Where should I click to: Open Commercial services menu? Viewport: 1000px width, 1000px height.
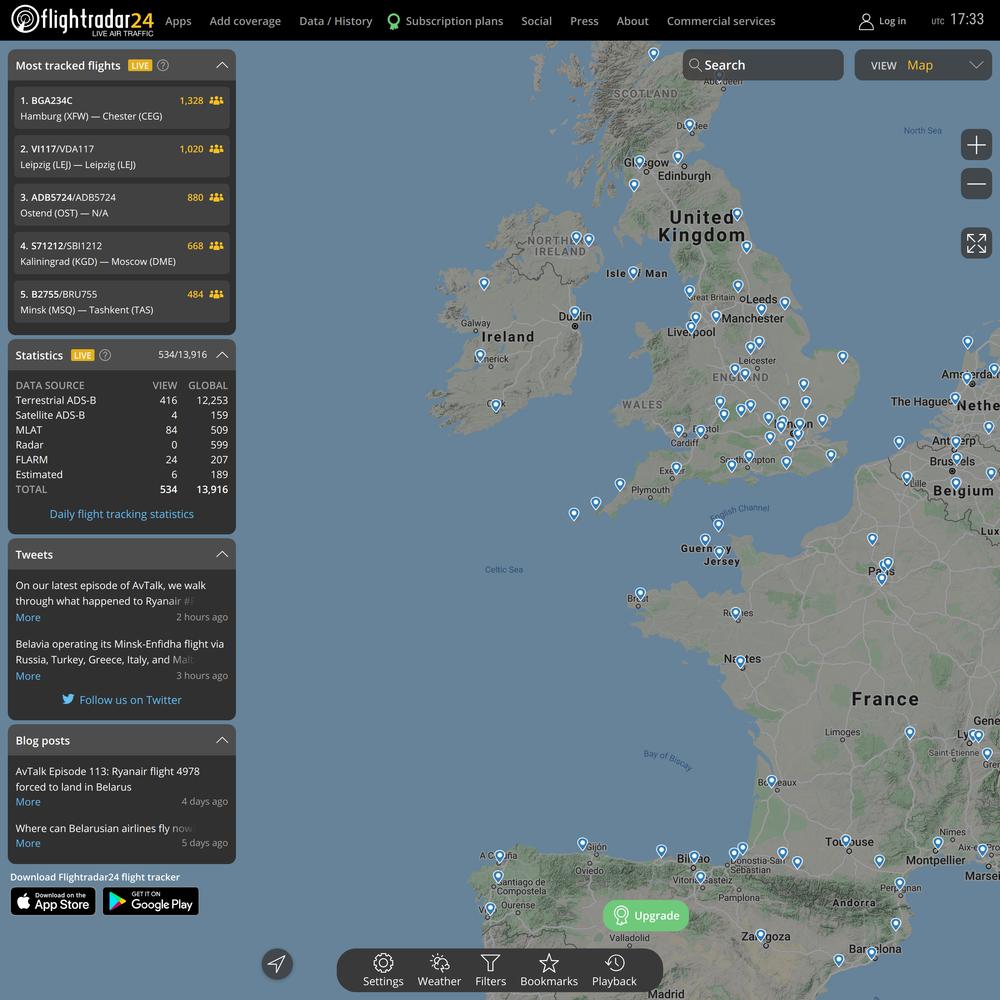(x=721, y=21)
